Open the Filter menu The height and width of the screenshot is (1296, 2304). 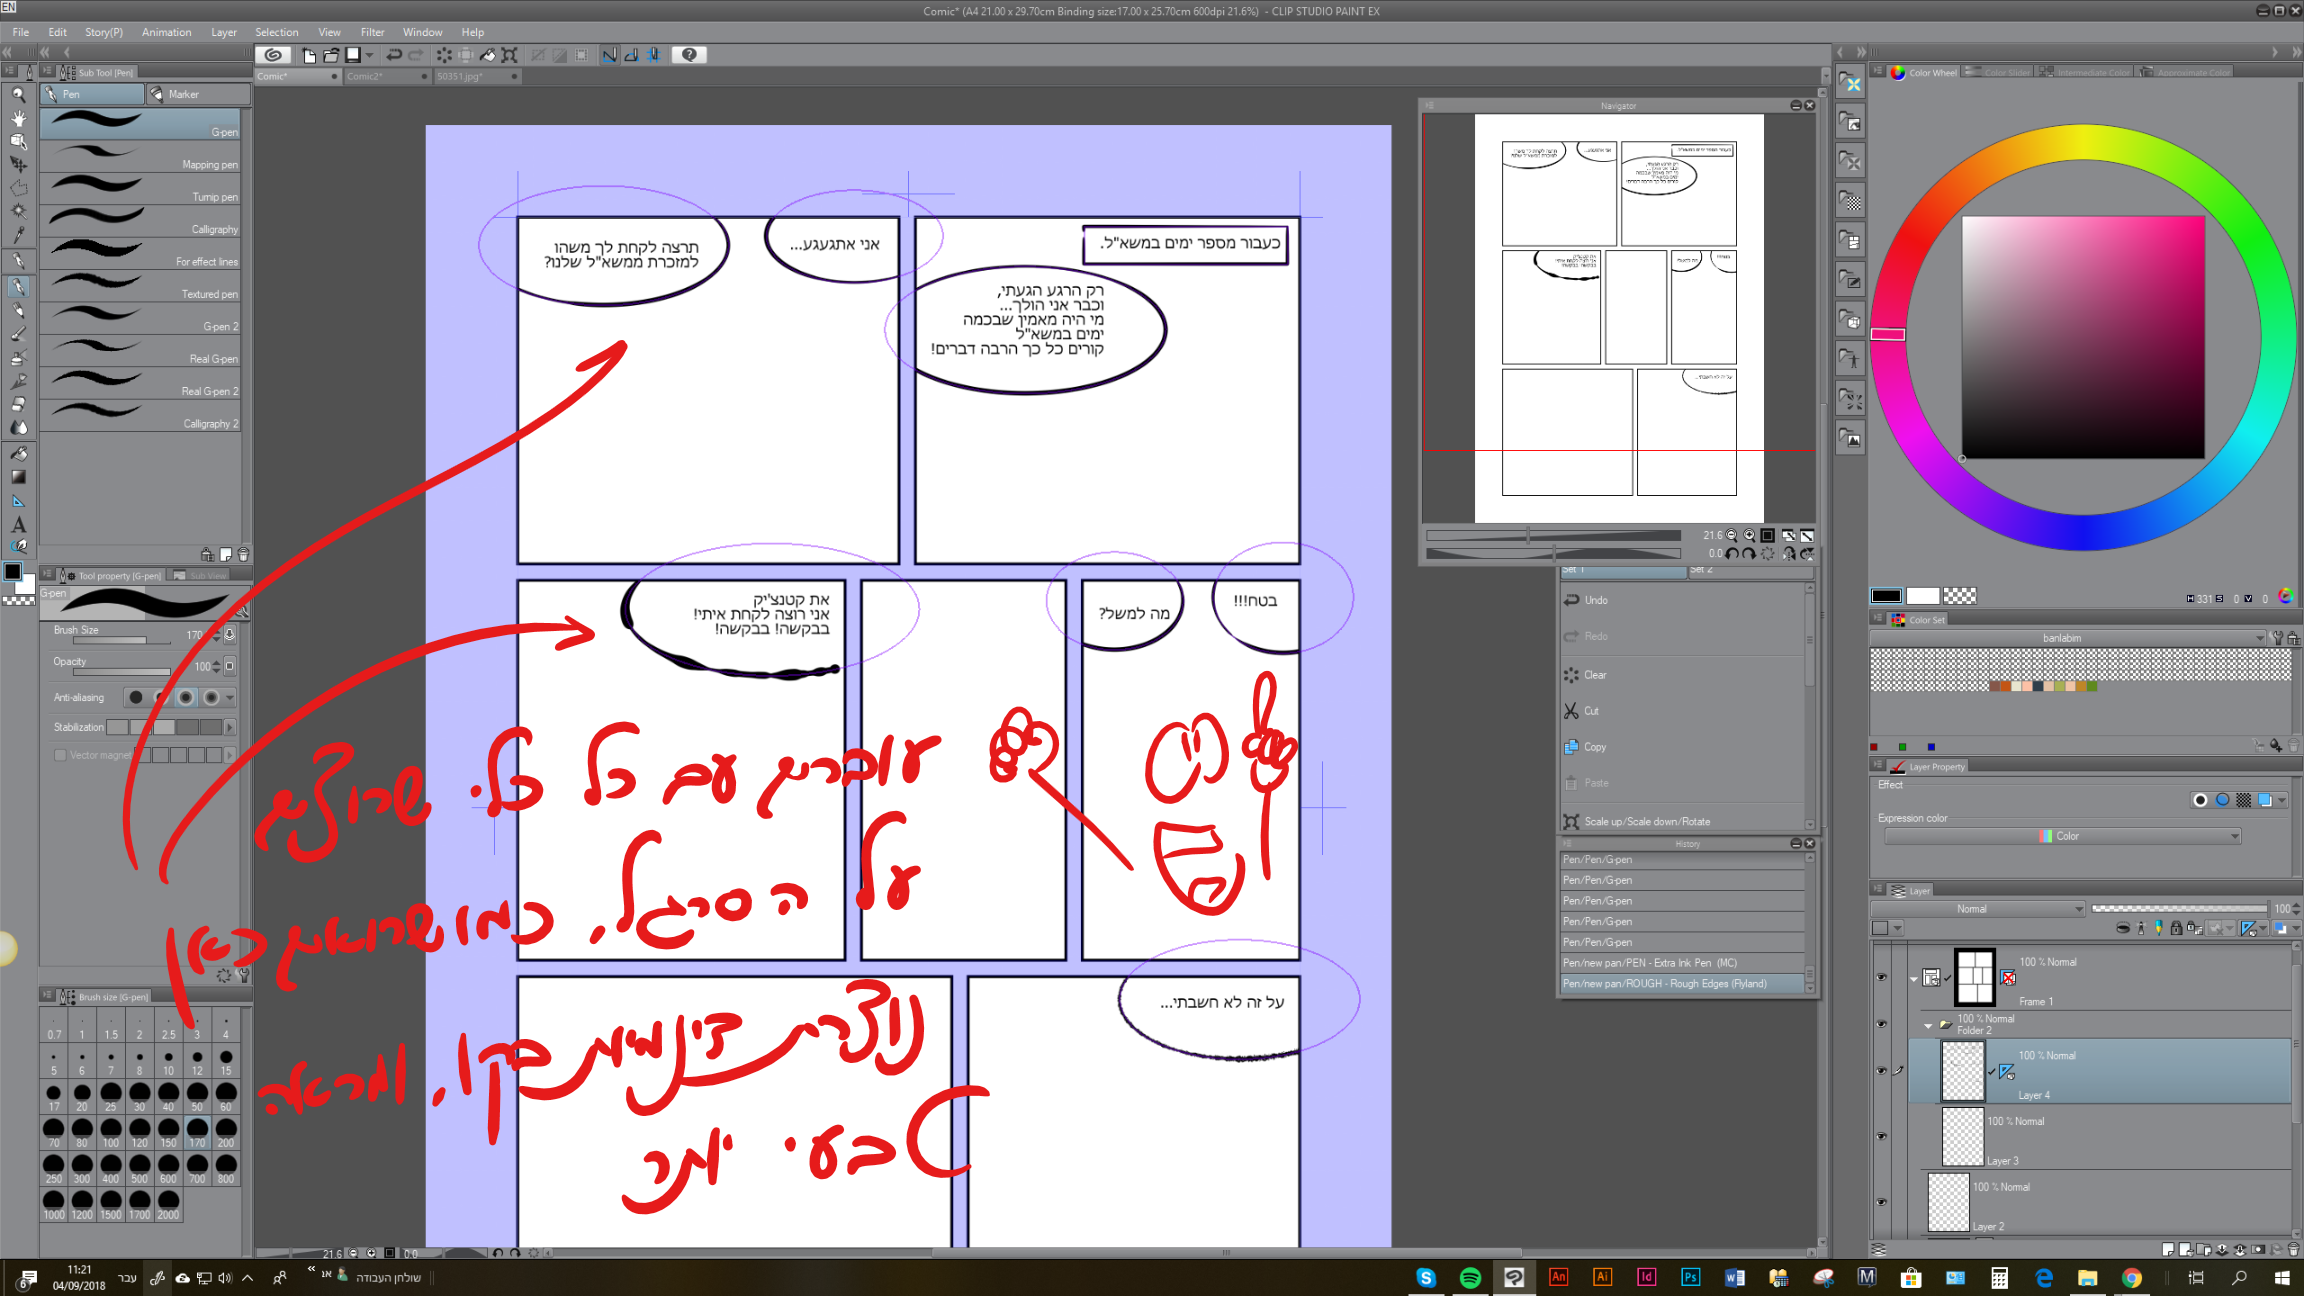pos(372,32)
